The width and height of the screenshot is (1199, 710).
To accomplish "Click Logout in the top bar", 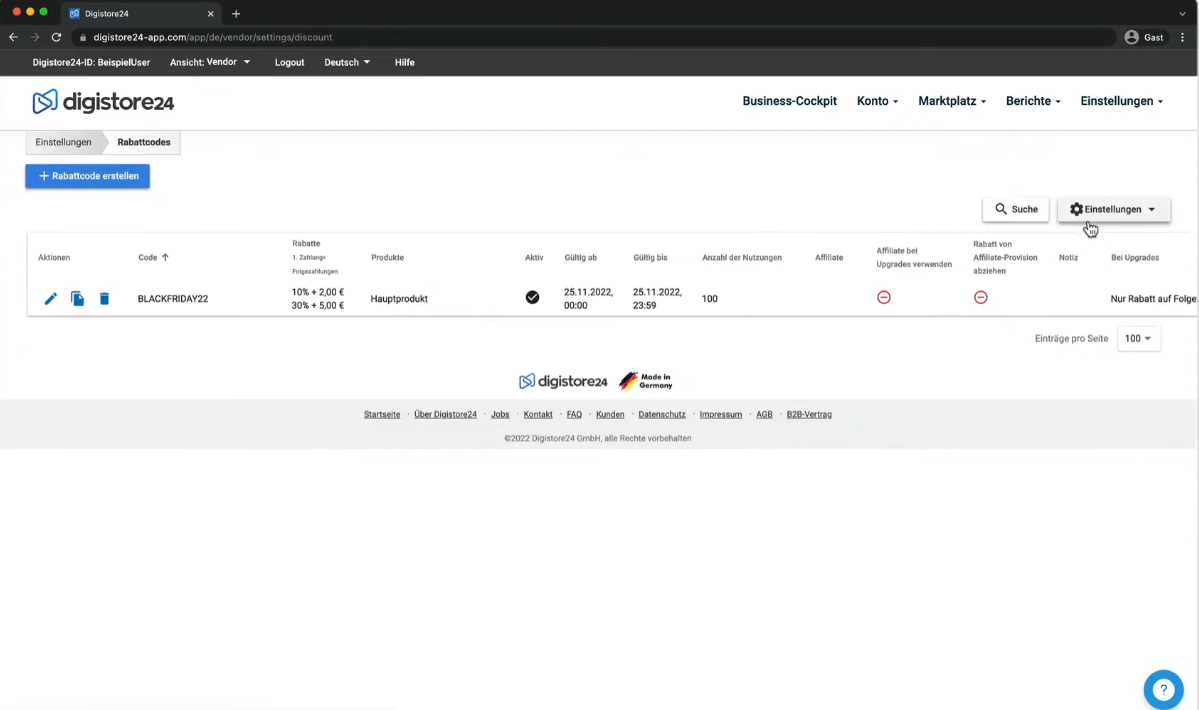I will (289, 62).
